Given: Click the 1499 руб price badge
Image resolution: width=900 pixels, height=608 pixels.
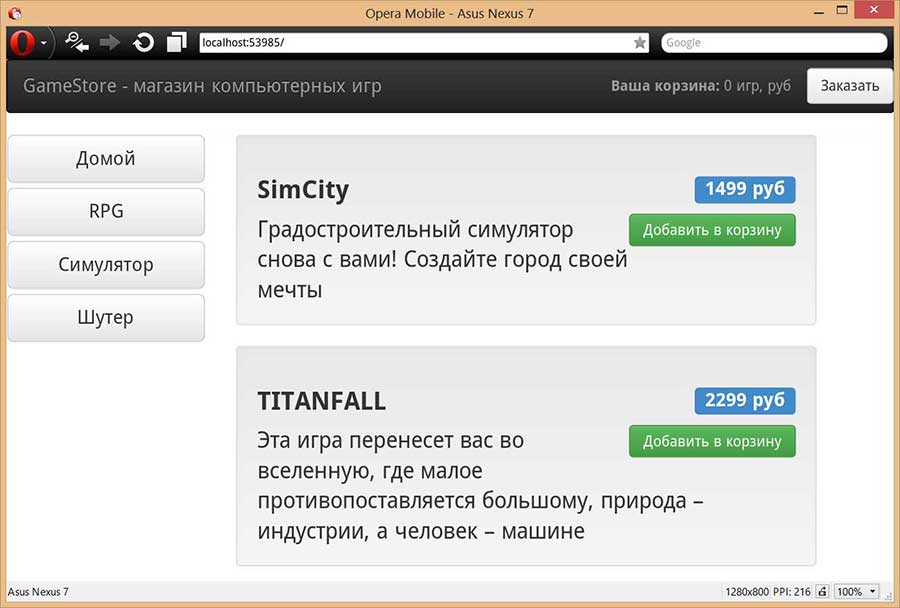Looking at the screenshot, I should click(x=745, y=189).
